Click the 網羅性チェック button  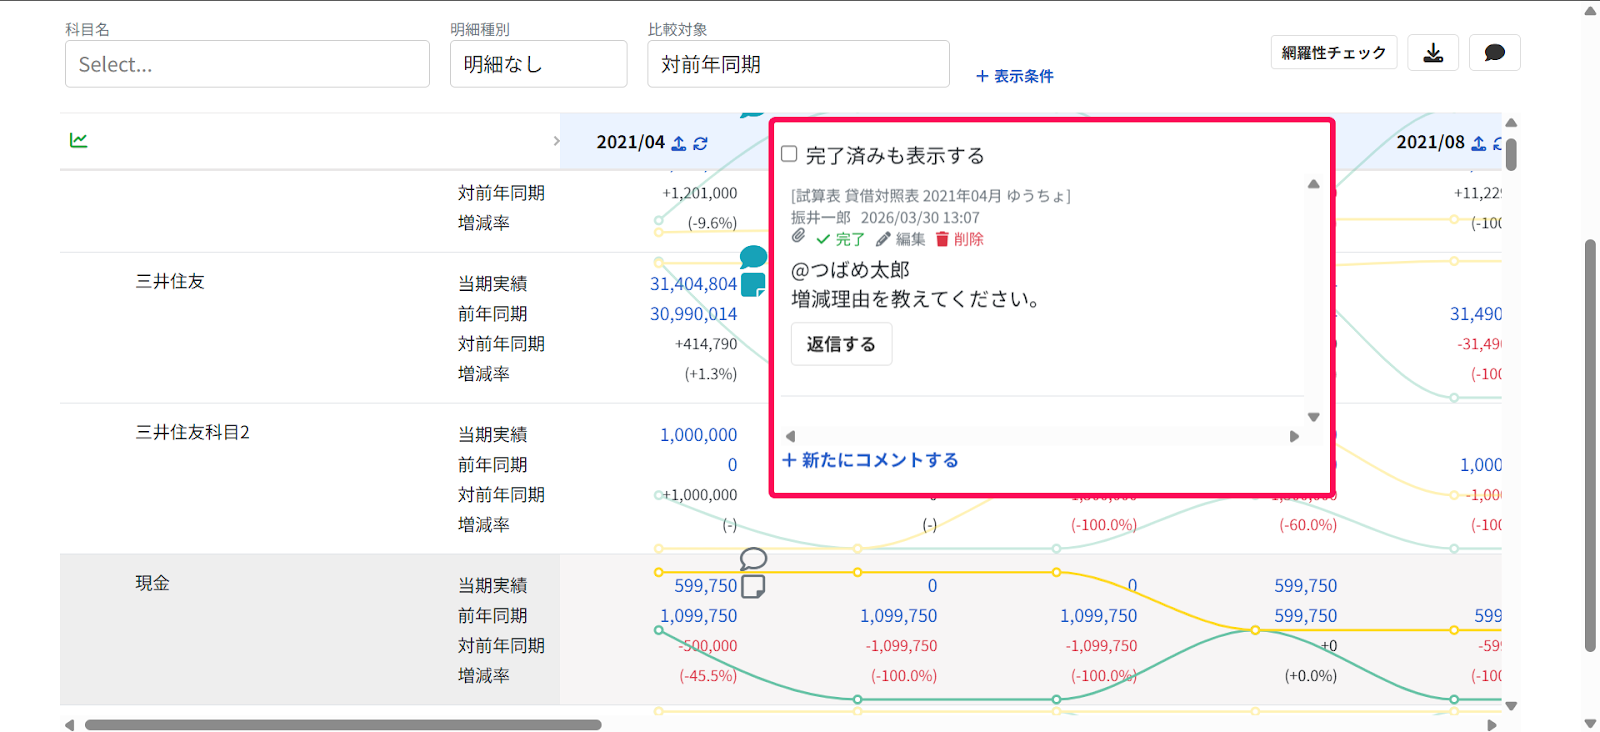[x=1334, y=53]
